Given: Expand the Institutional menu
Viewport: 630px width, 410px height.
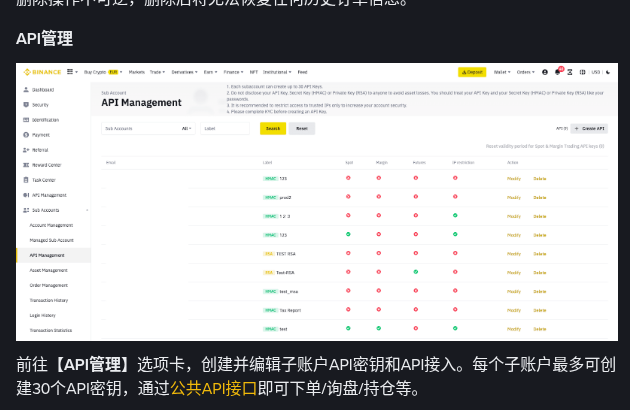Looking at the screenshot, I should [x=277, y=72].
